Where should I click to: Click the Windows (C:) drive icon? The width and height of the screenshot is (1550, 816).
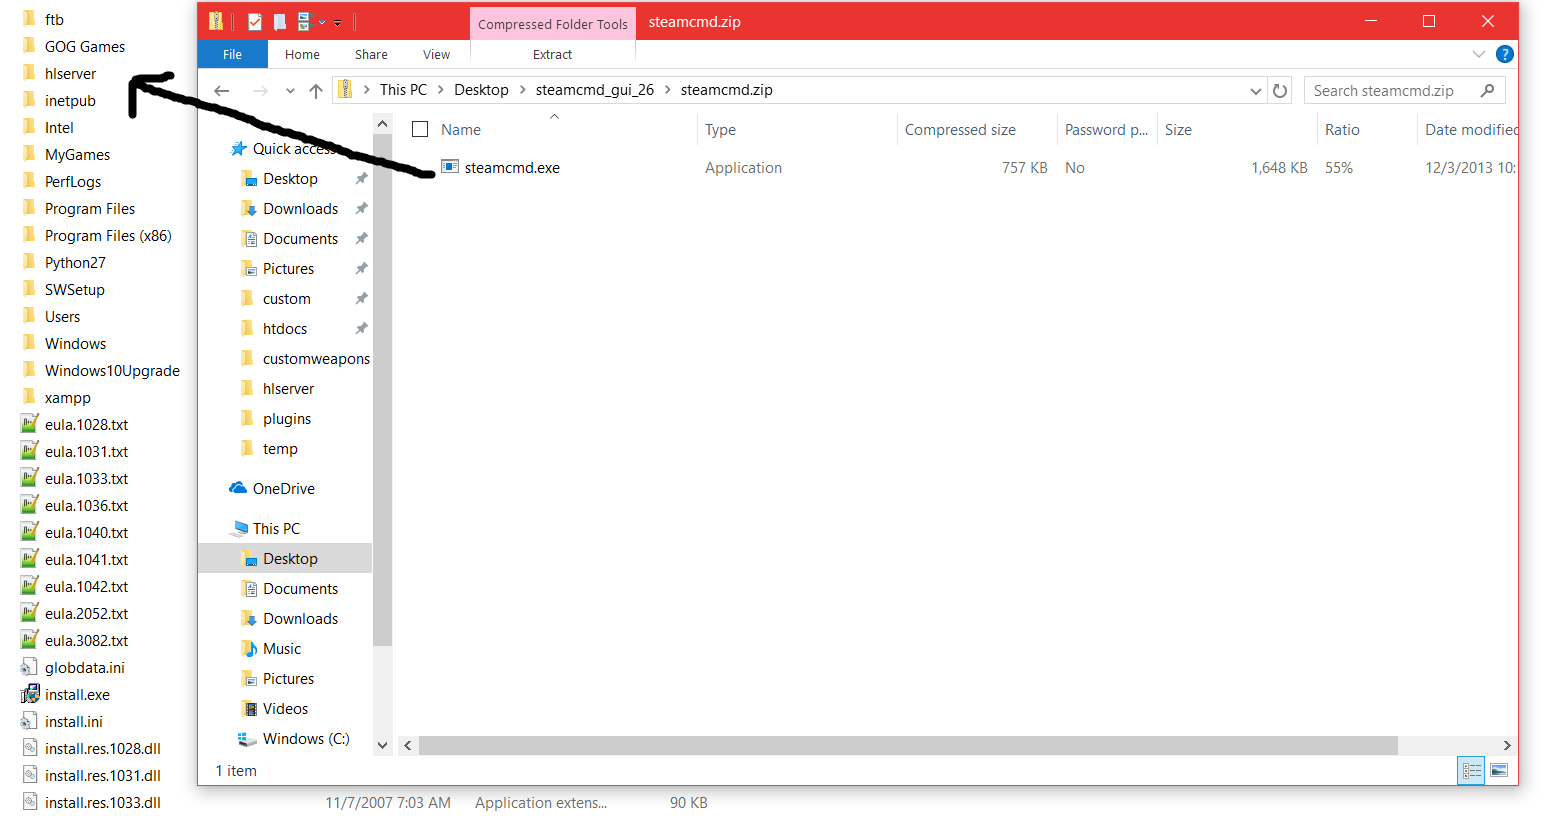pyautogui.click(x=246, y=738)
